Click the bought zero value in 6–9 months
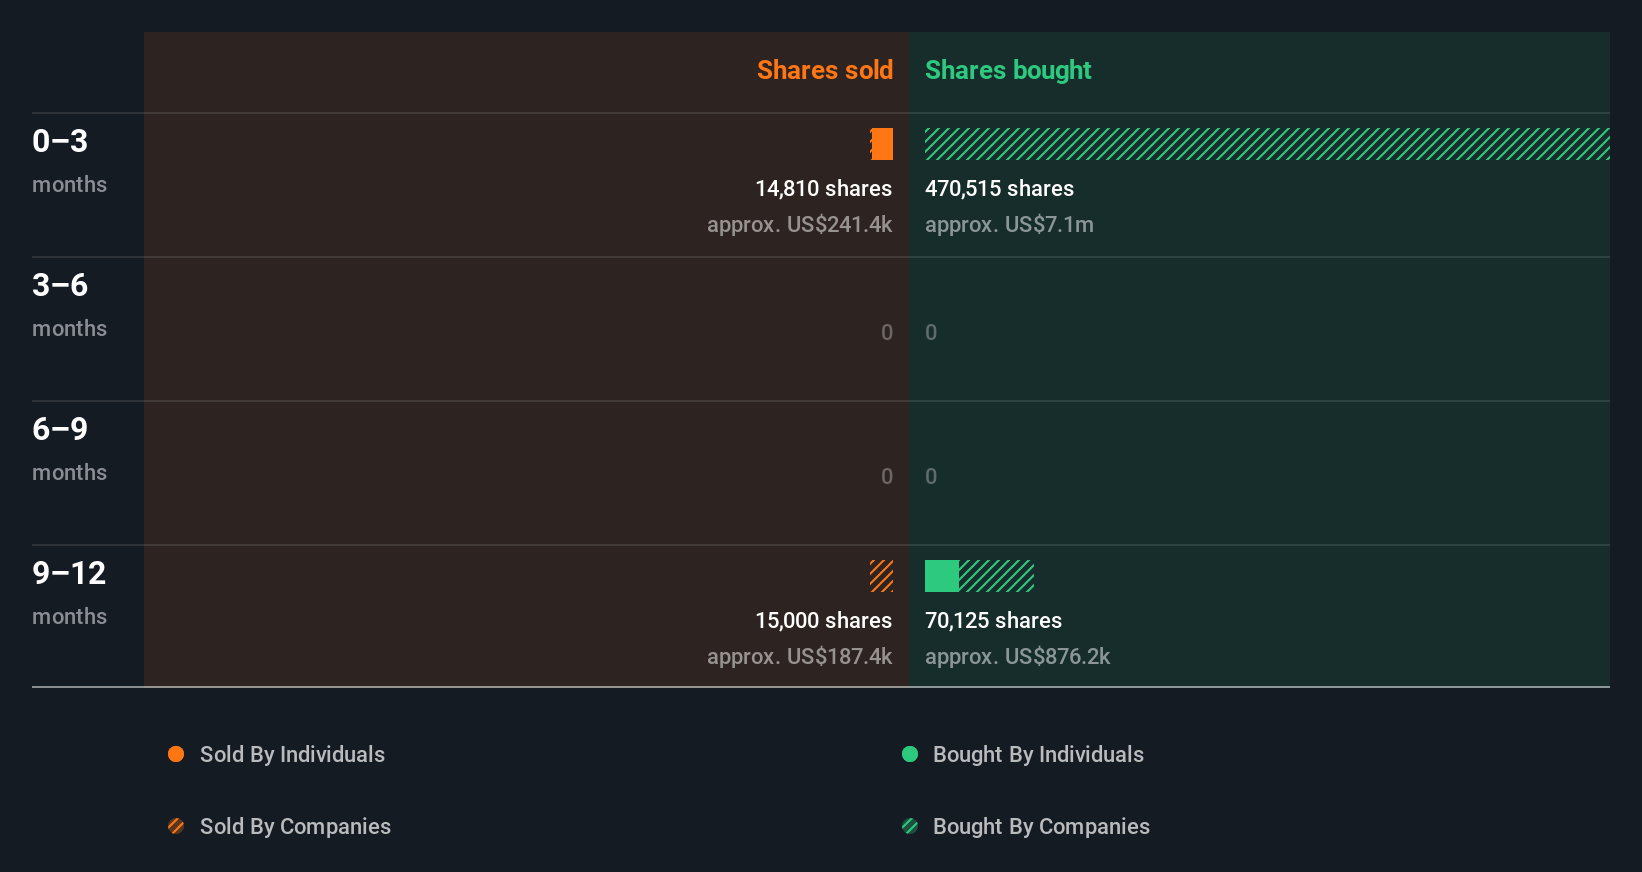The height and width of the screenshot is (872, 1642). tap(931, 477)
